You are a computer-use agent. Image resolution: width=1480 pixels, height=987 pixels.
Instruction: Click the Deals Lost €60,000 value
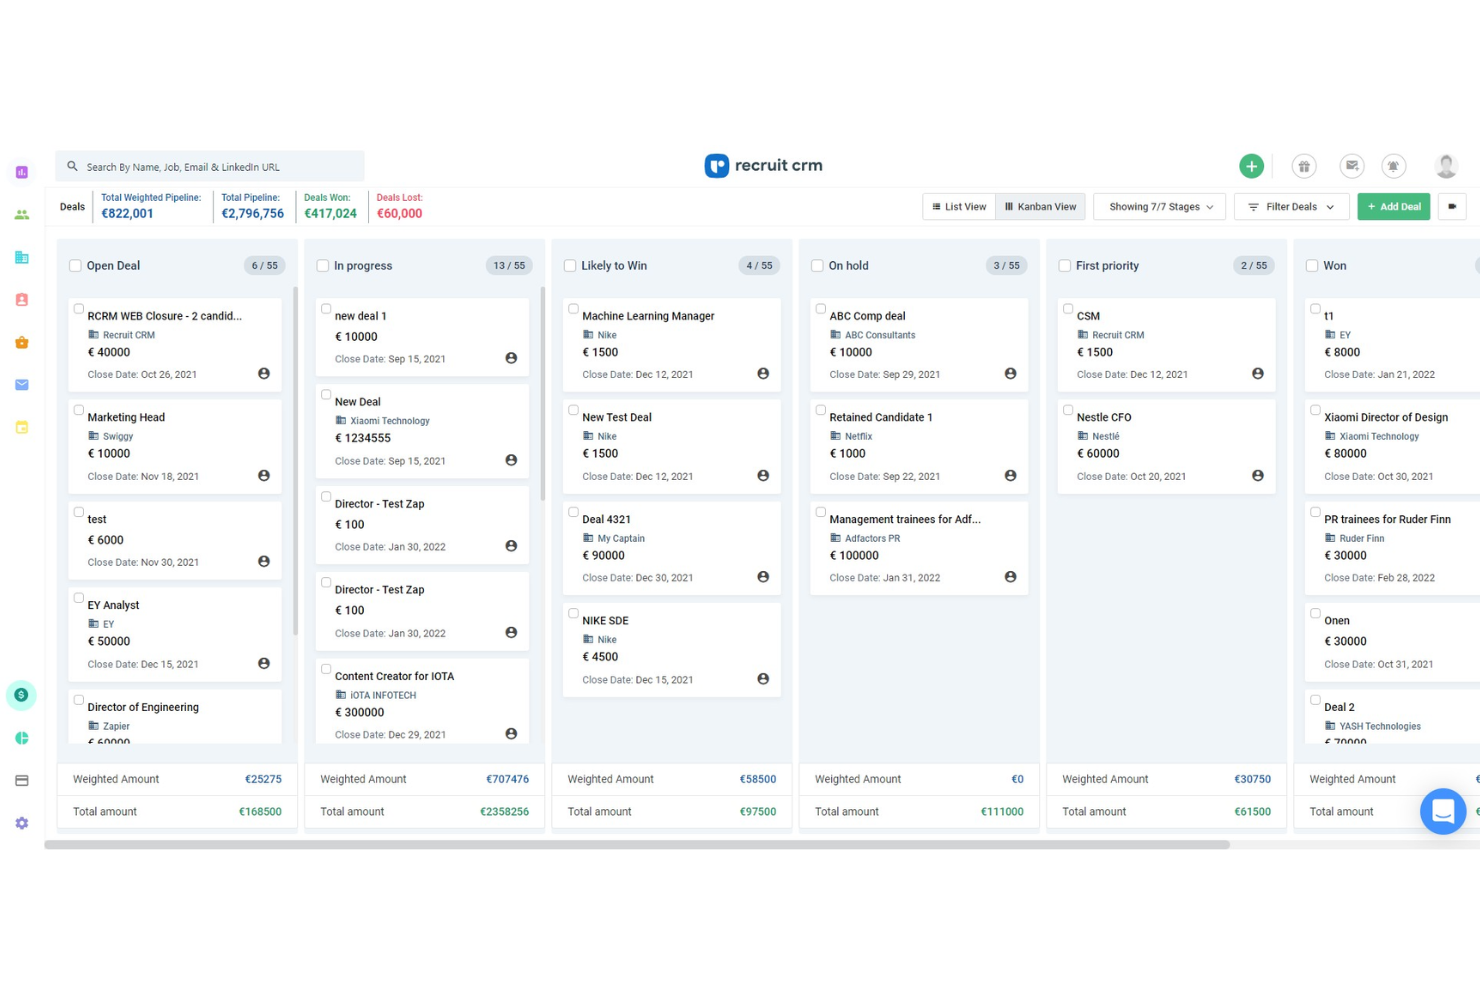(x=399, y=214)
